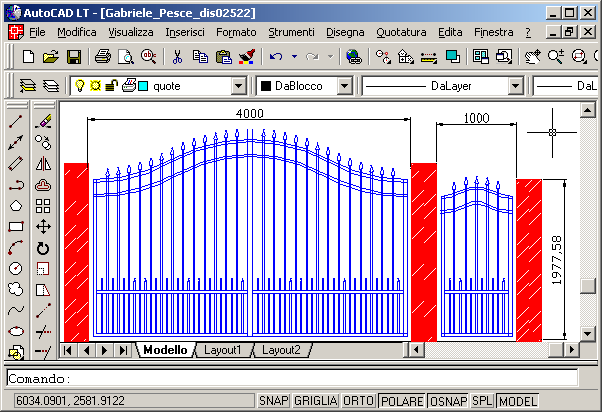Toggle OSNAP object snap

click(448, 401)
